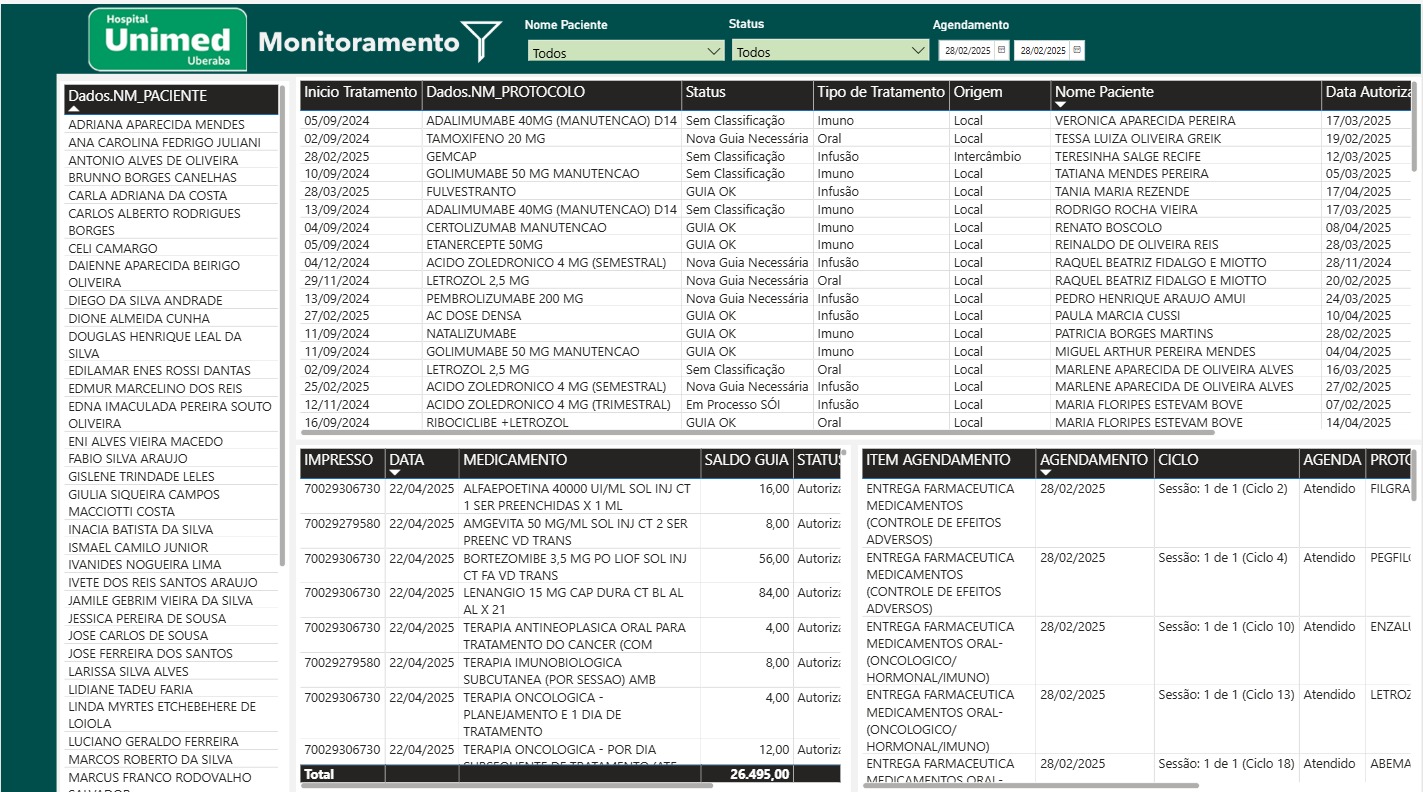Edit the Agendamento end date field

(x=1043, y=50)
